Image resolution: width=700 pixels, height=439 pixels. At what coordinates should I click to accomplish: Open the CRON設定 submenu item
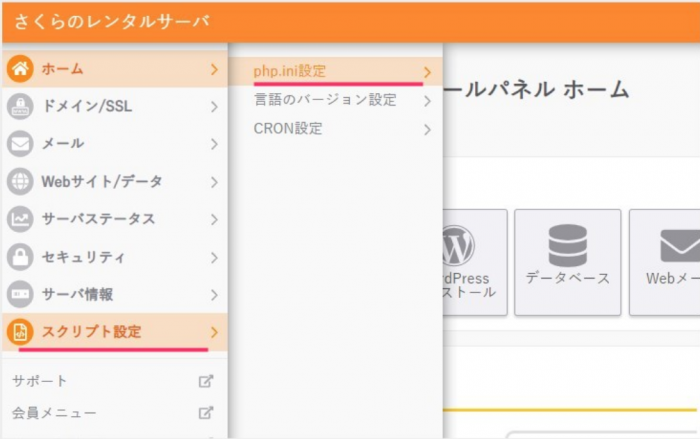335,129
